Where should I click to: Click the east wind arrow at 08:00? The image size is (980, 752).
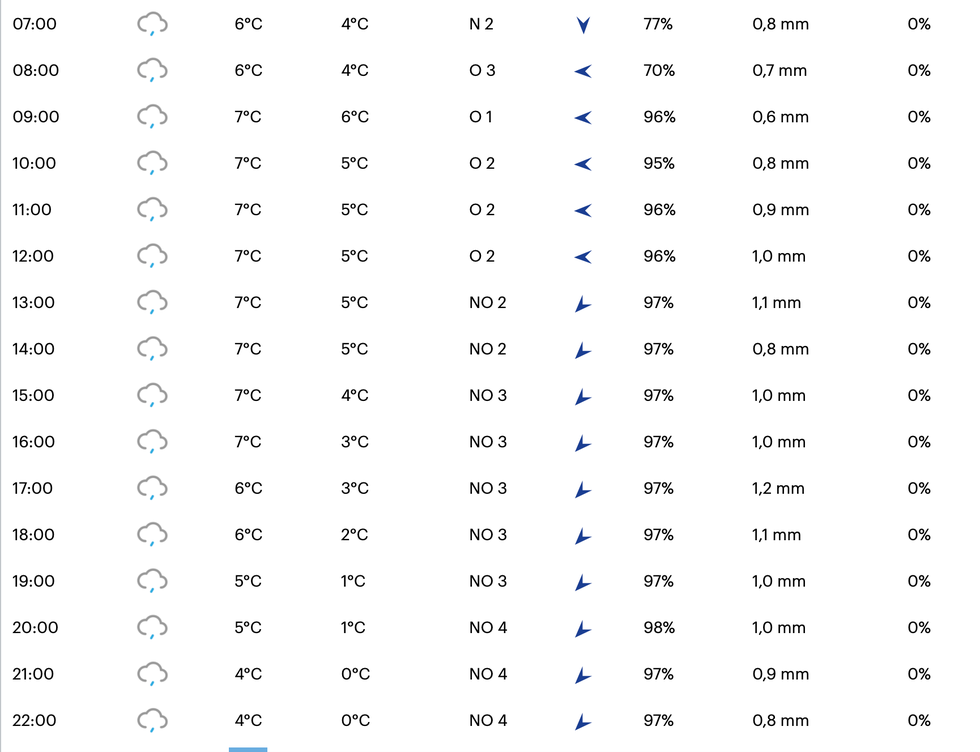click(583, 71)
